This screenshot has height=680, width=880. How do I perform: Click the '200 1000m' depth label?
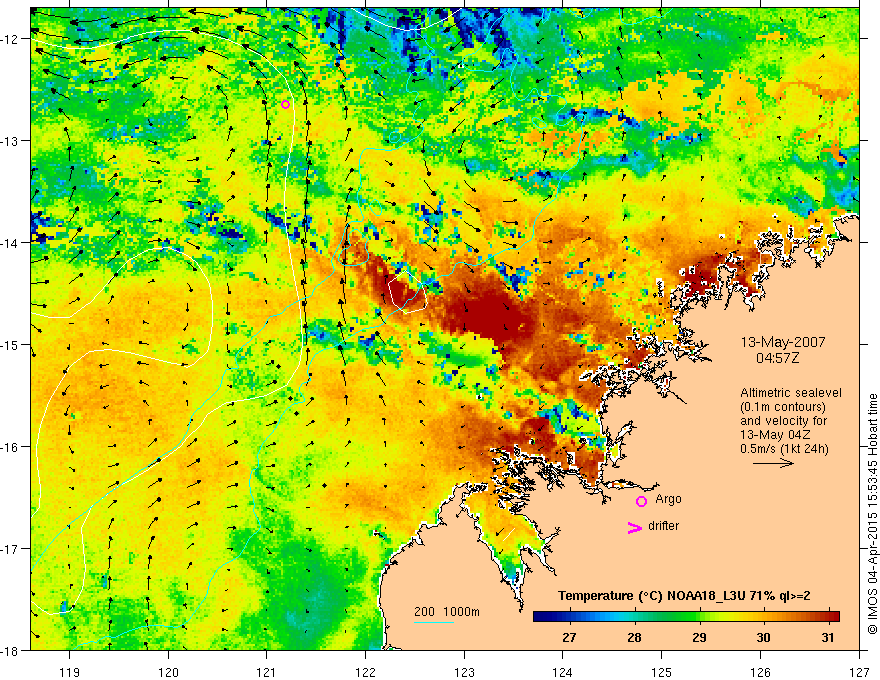[x=447, y=612]
